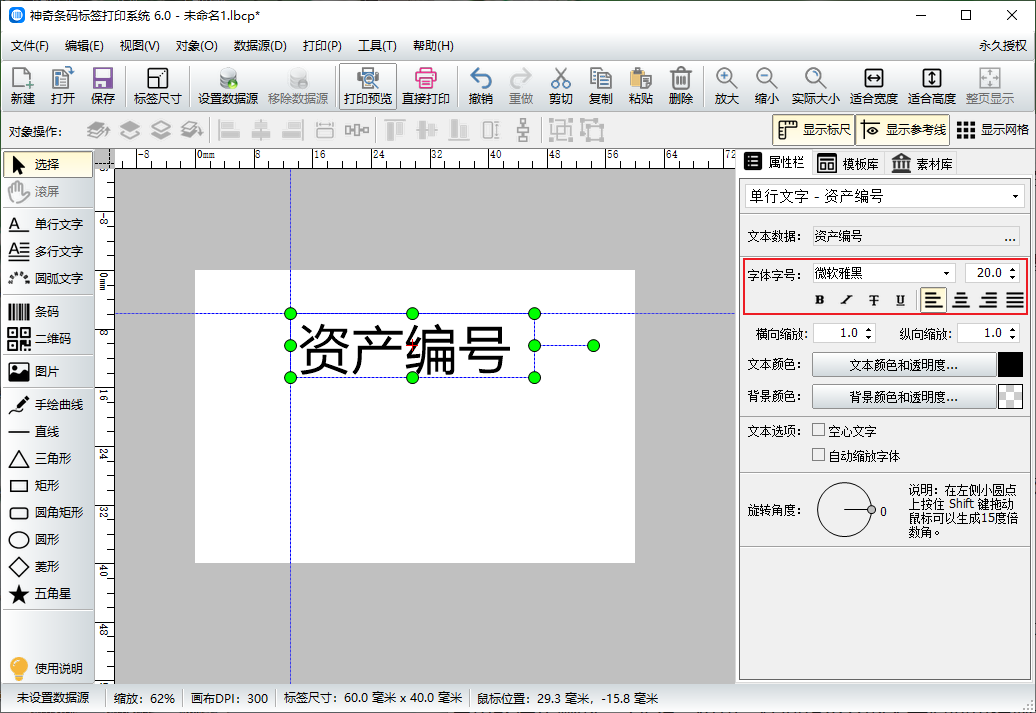Viewport: 1036px width, 713px height.
Task: Select the 圆形 circle tool
Action: [x=47, y=539]
